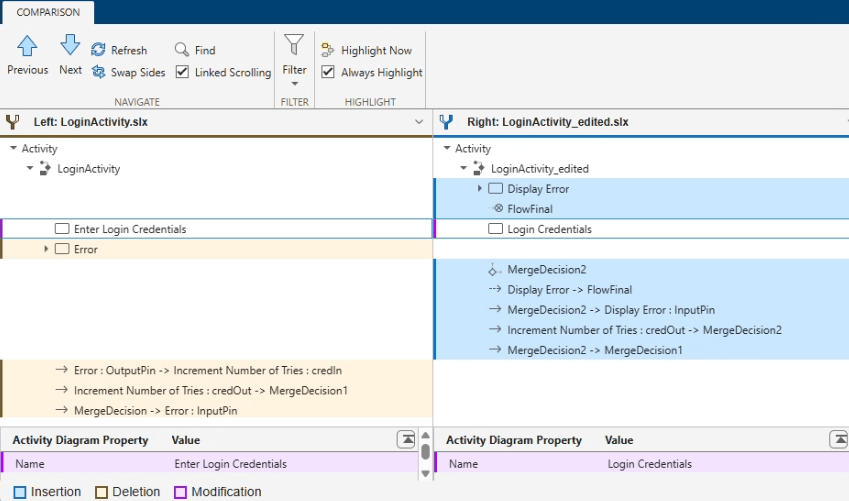Click the arrow icon of MergeDecision -> Error : InputPin
The image size is (849, 501).
tap(62, 410)
